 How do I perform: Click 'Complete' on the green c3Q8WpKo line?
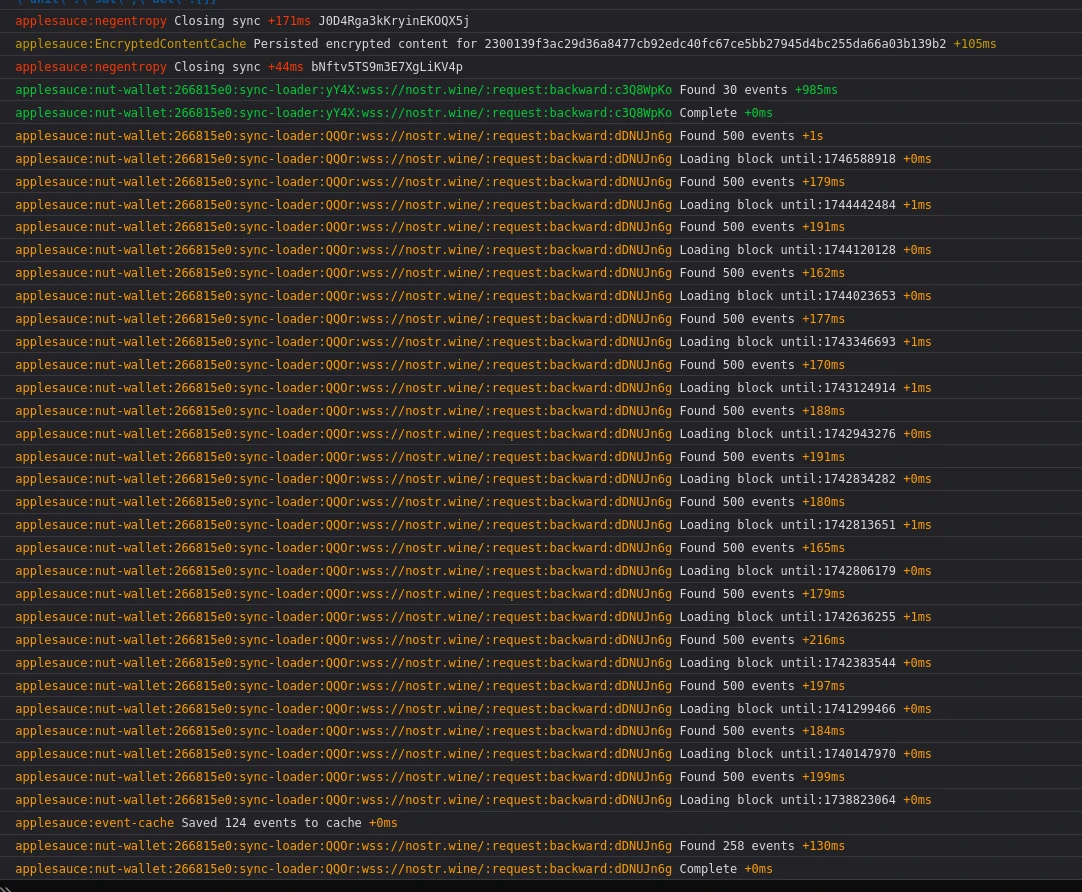pos(708,112)
